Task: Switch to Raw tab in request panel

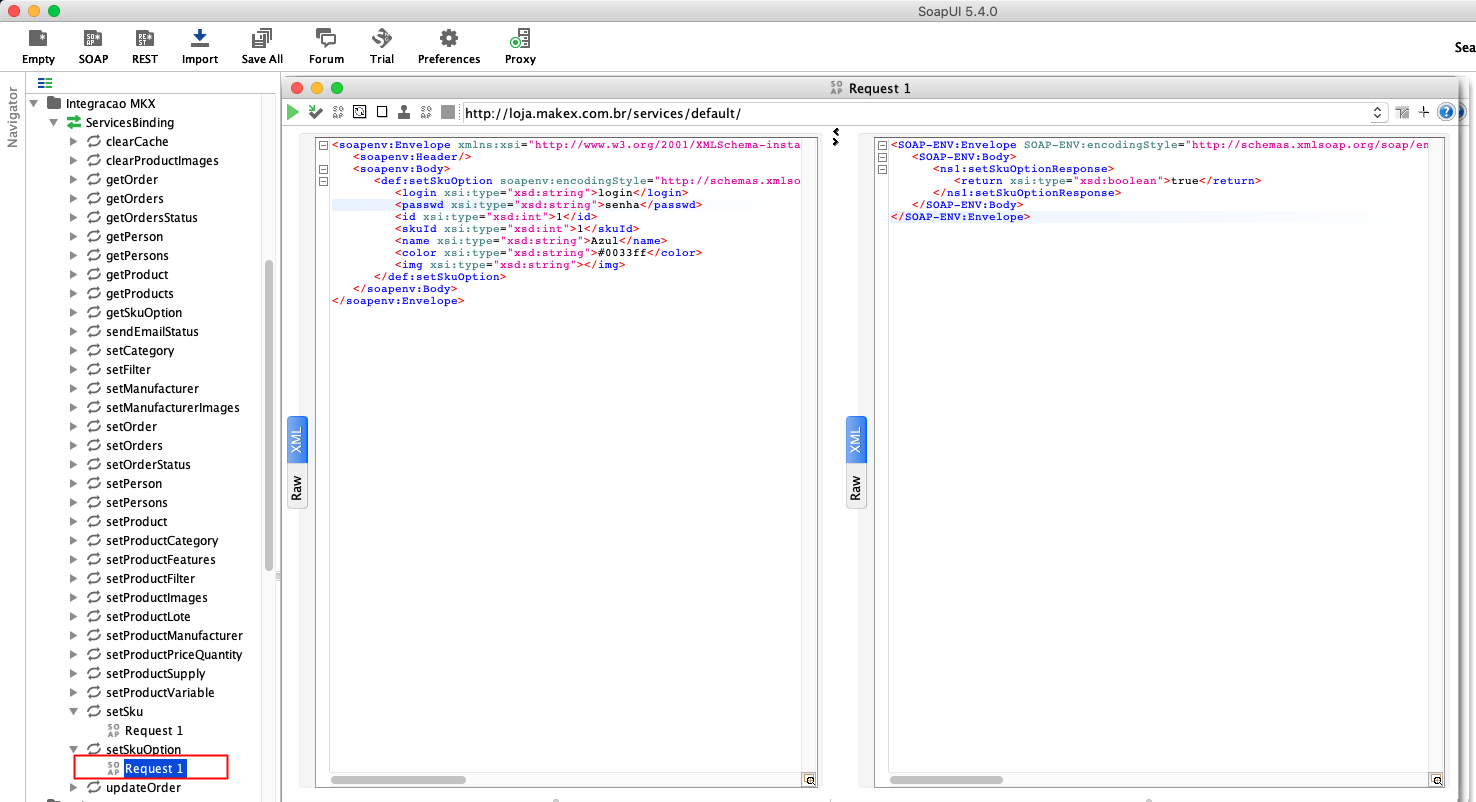Action: (297, 488)
